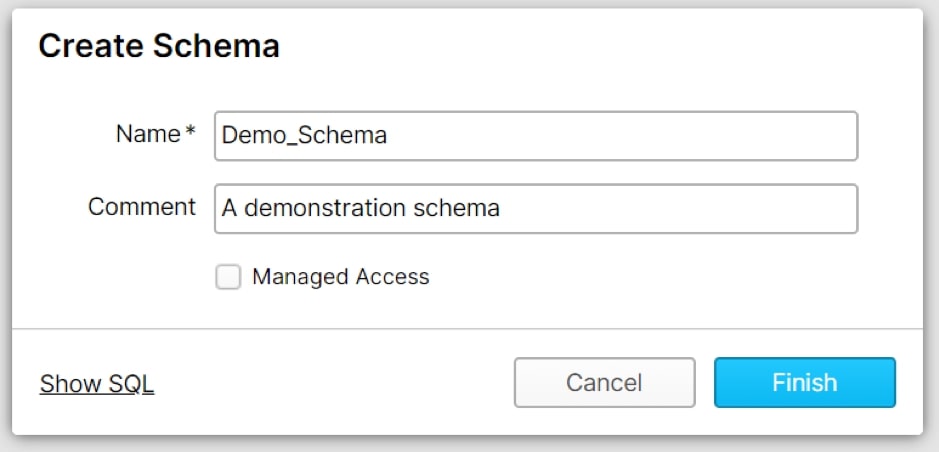Viewport: 939px width, 452px height.
Task: Click the divider line above the buttons
Action: pos(467,329)
